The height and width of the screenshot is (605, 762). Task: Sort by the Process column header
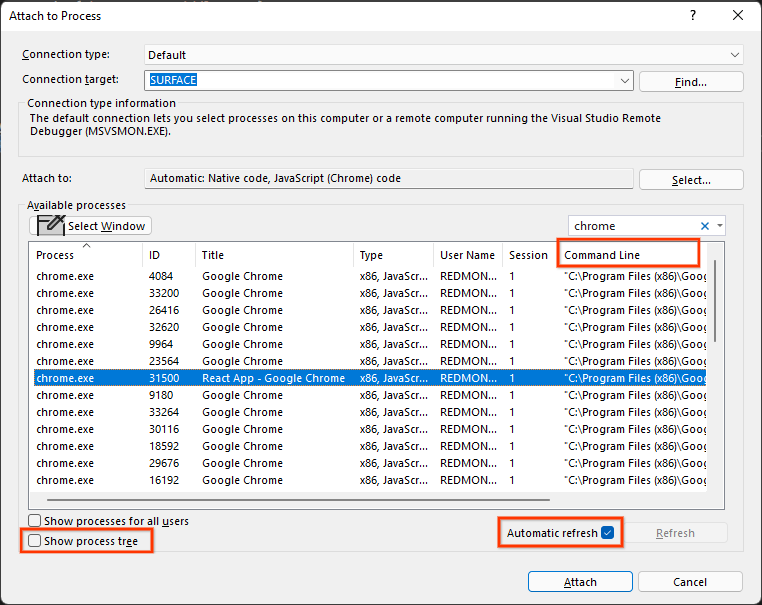[88, 255]
